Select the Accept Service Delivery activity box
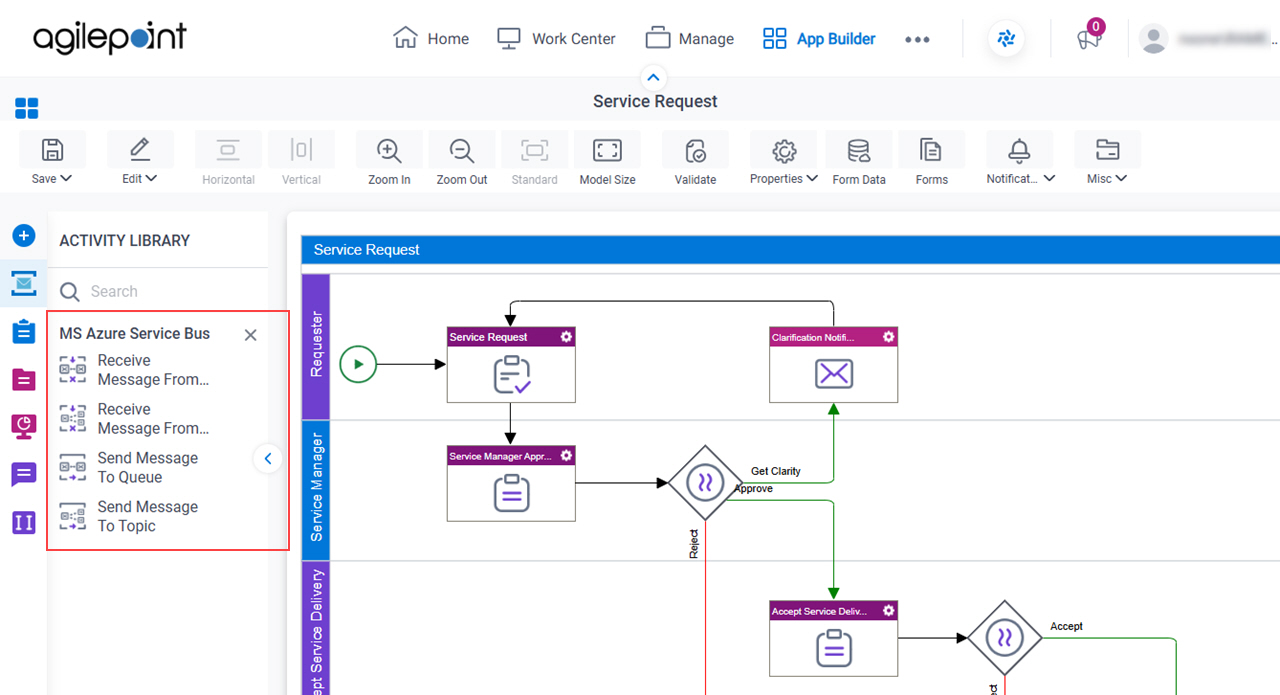 (x=833, y=638)
